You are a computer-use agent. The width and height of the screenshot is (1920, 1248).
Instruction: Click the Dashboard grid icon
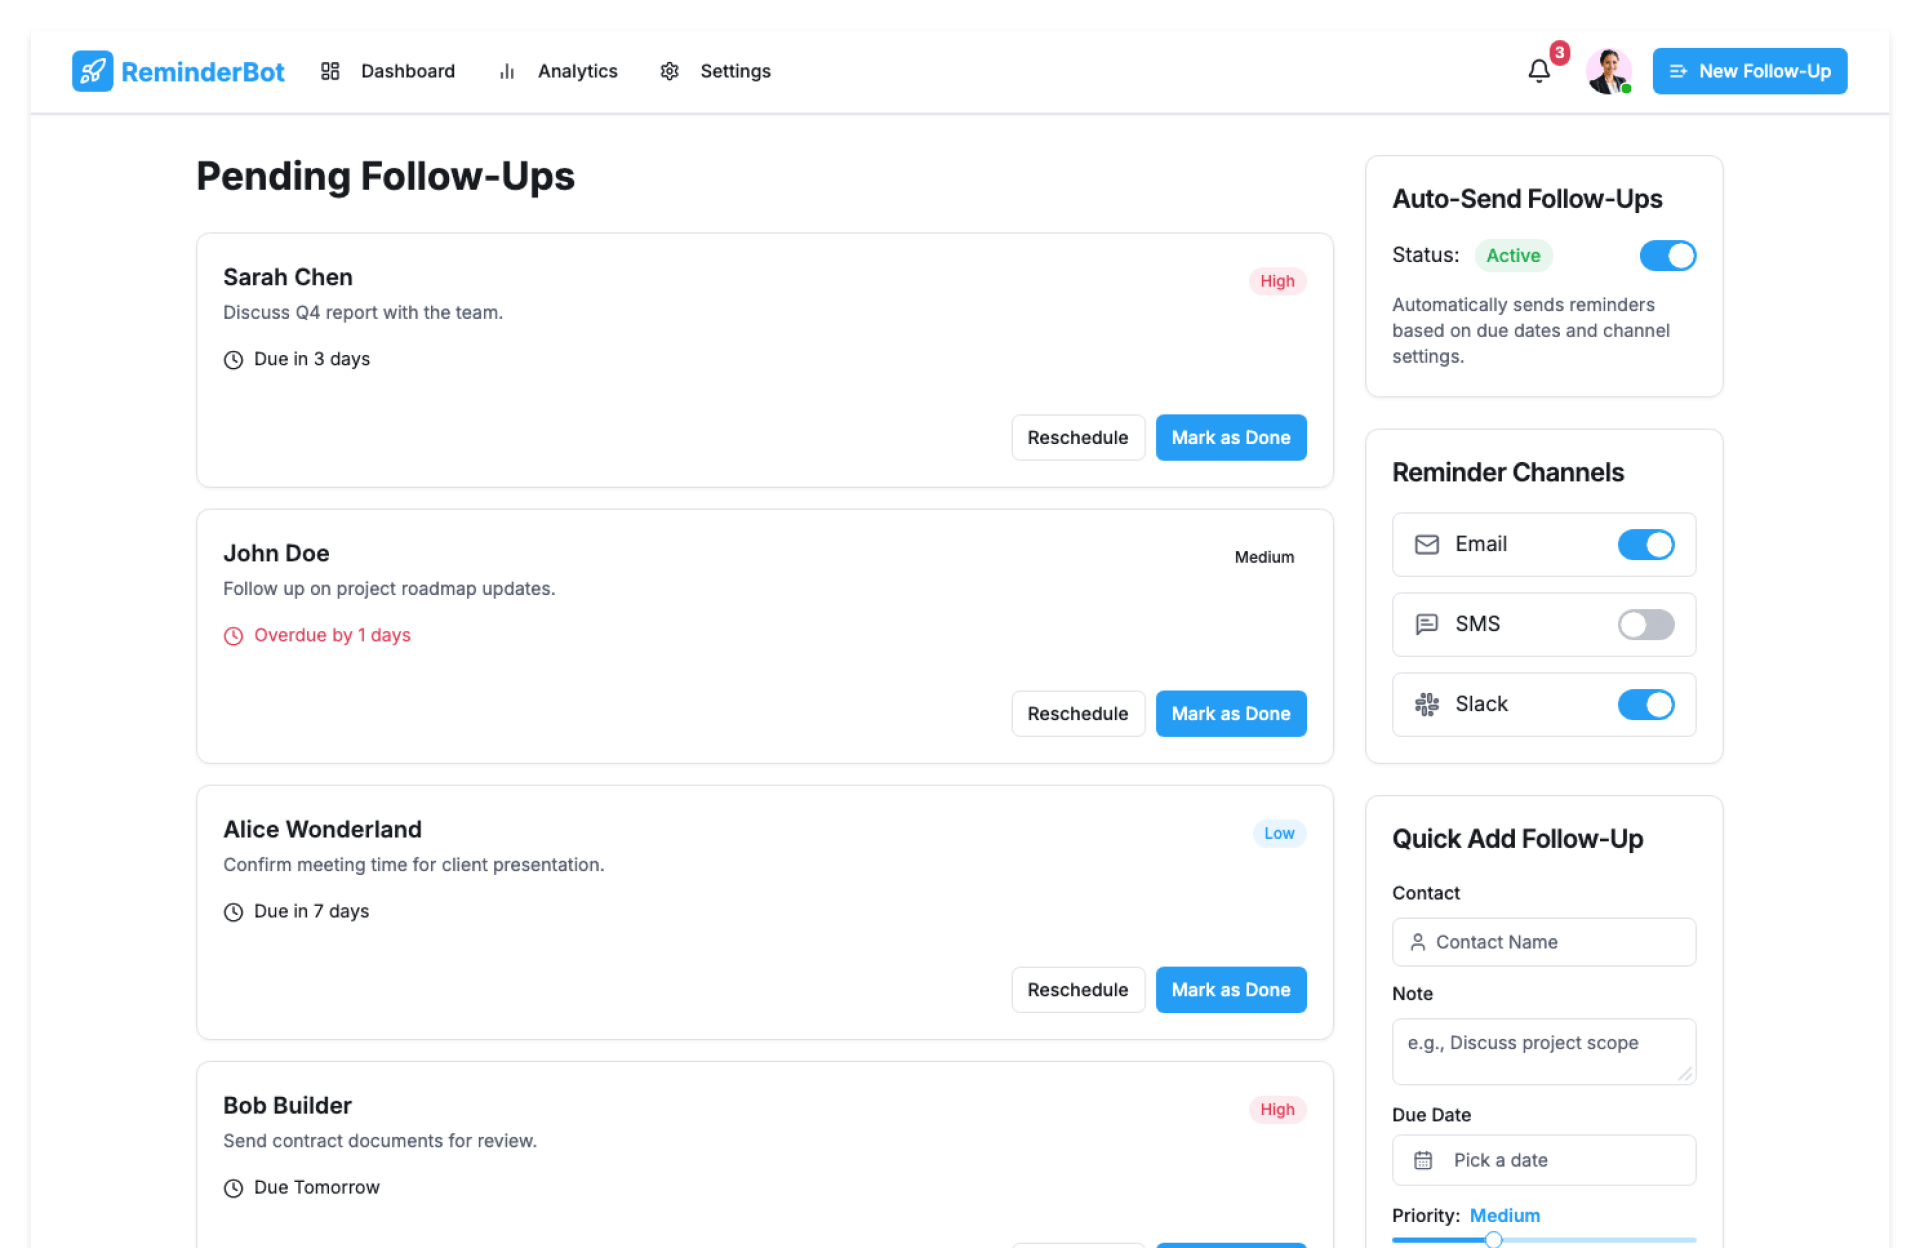(x=330, y=71)
